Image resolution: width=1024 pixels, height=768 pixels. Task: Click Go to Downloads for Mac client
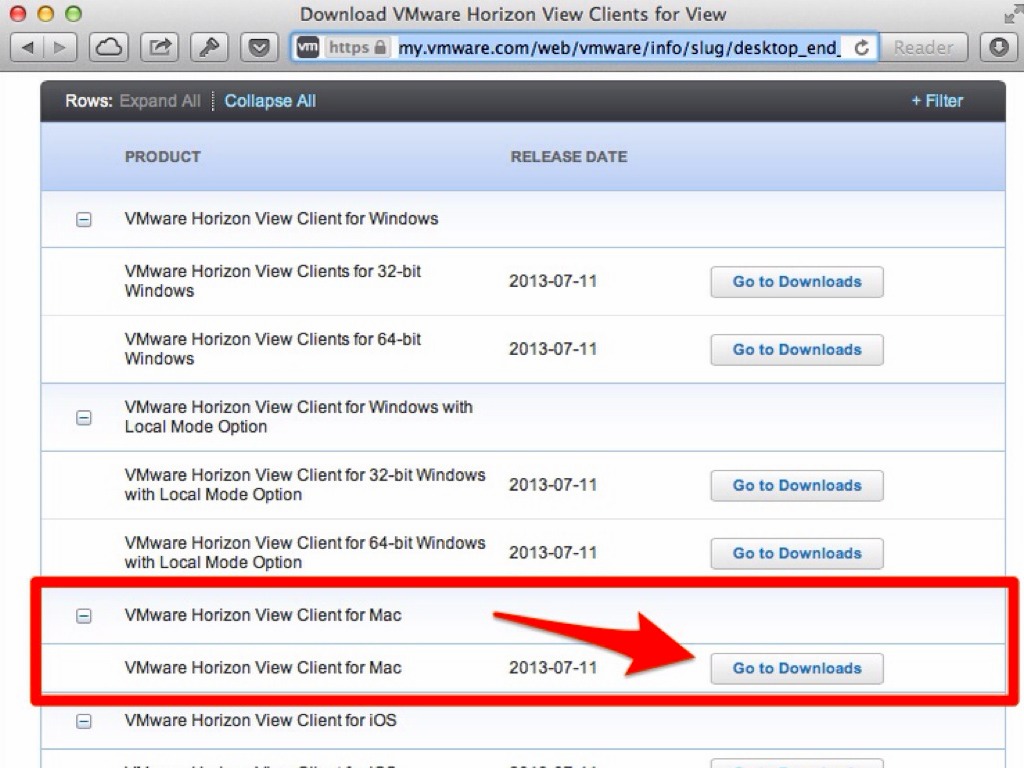796,668
